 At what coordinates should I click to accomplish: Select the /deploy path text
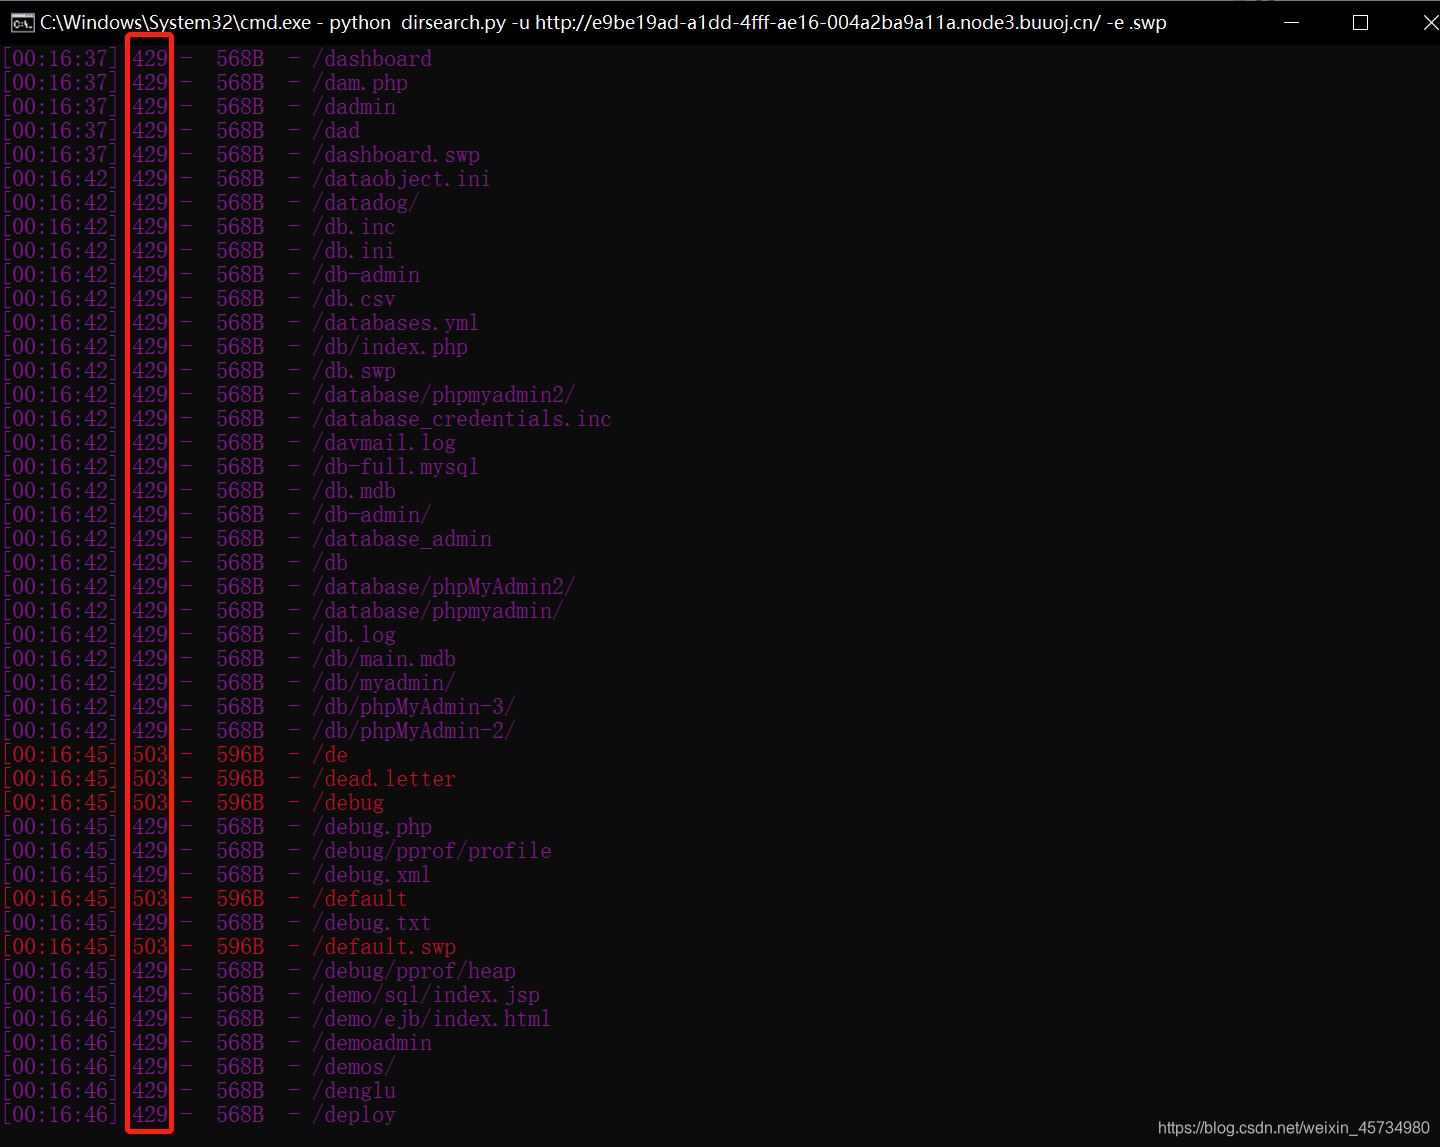click(354, 1115)
